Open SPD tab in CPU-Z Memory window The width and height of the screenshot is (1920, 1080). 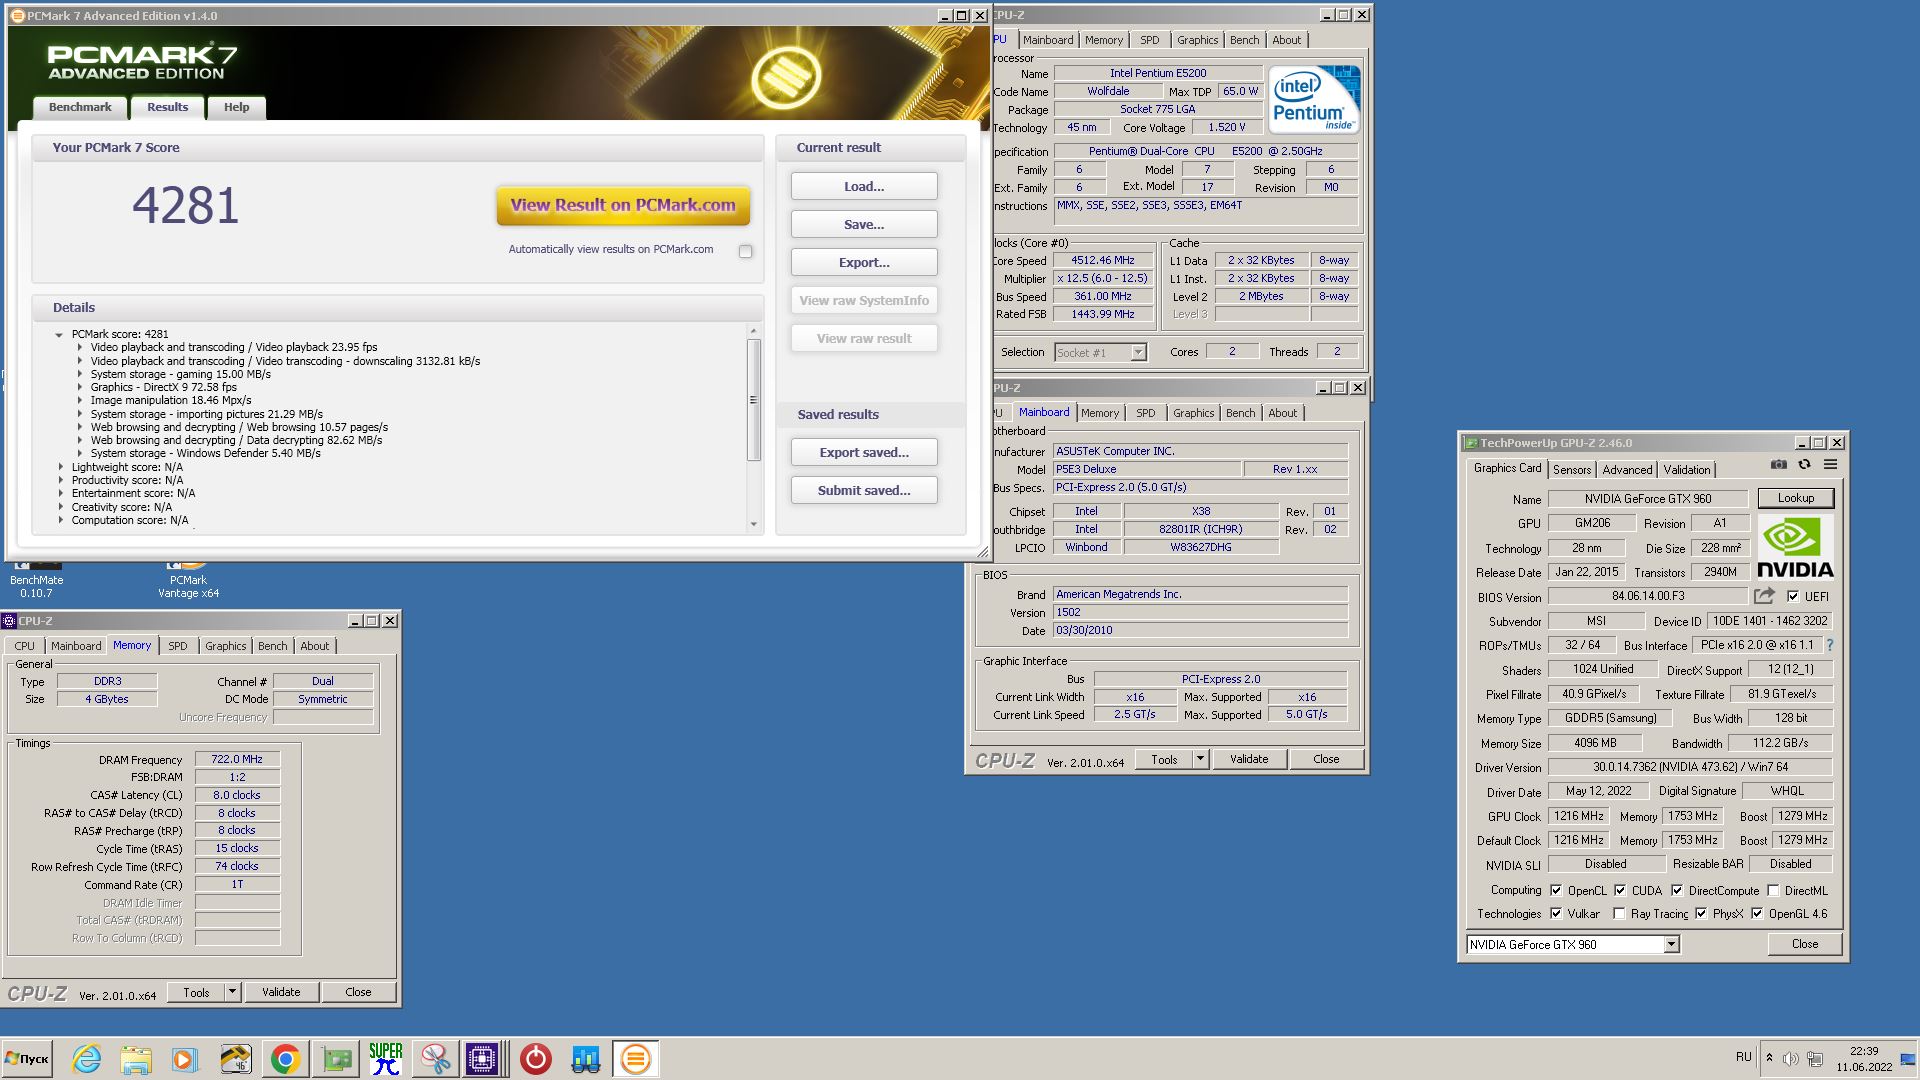click(177, 646)
